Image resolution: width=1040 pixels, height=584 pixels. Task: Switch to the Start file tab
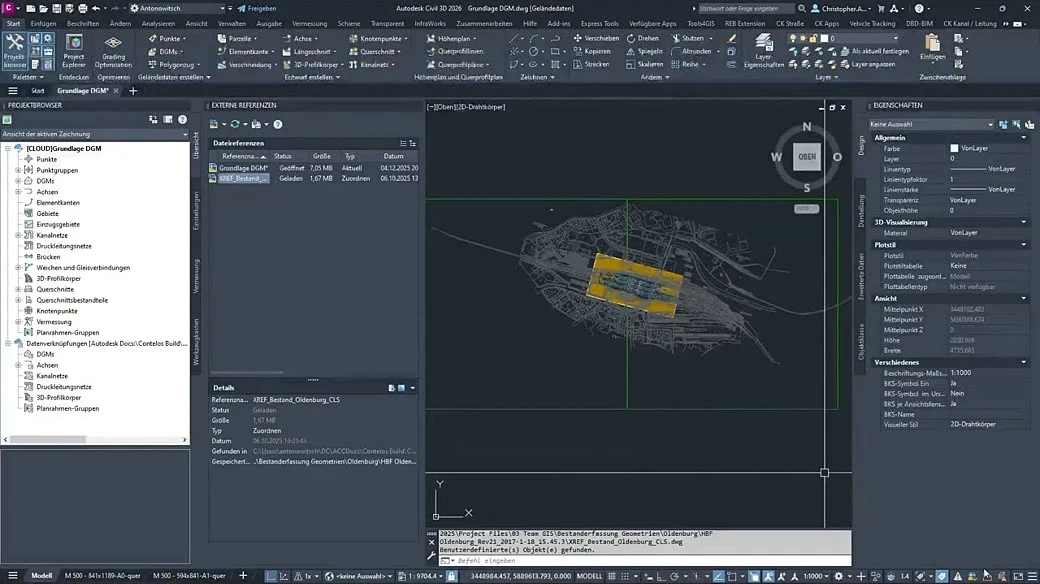(38, 91)
